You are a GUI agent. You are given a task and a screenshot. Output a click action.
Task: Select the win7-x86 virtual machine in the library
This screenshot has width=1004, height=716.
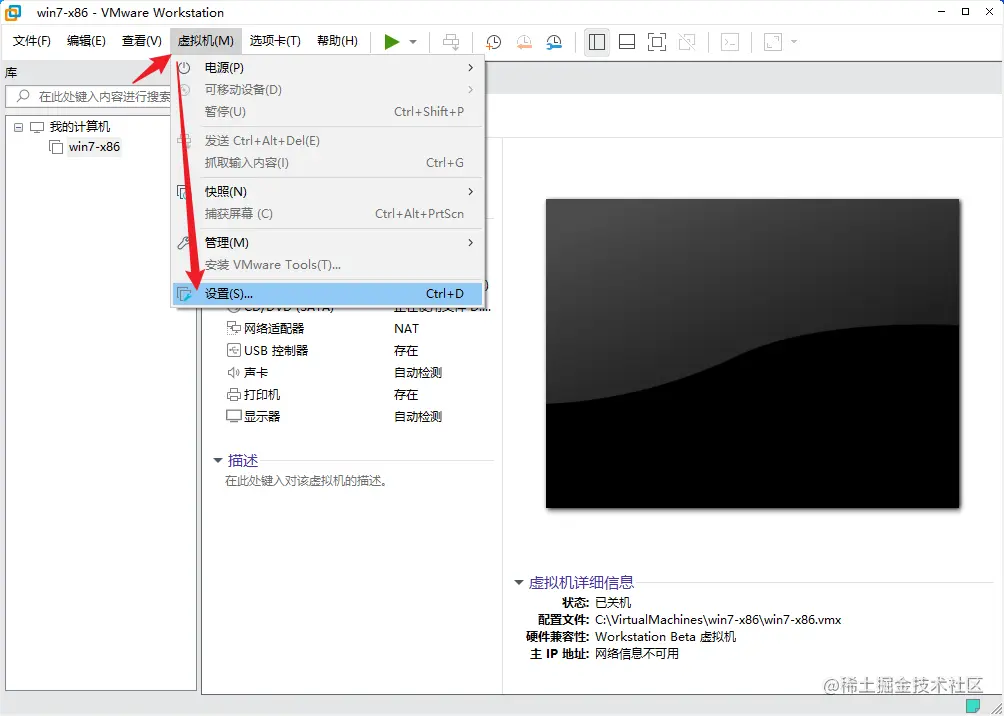click(94, 147)
